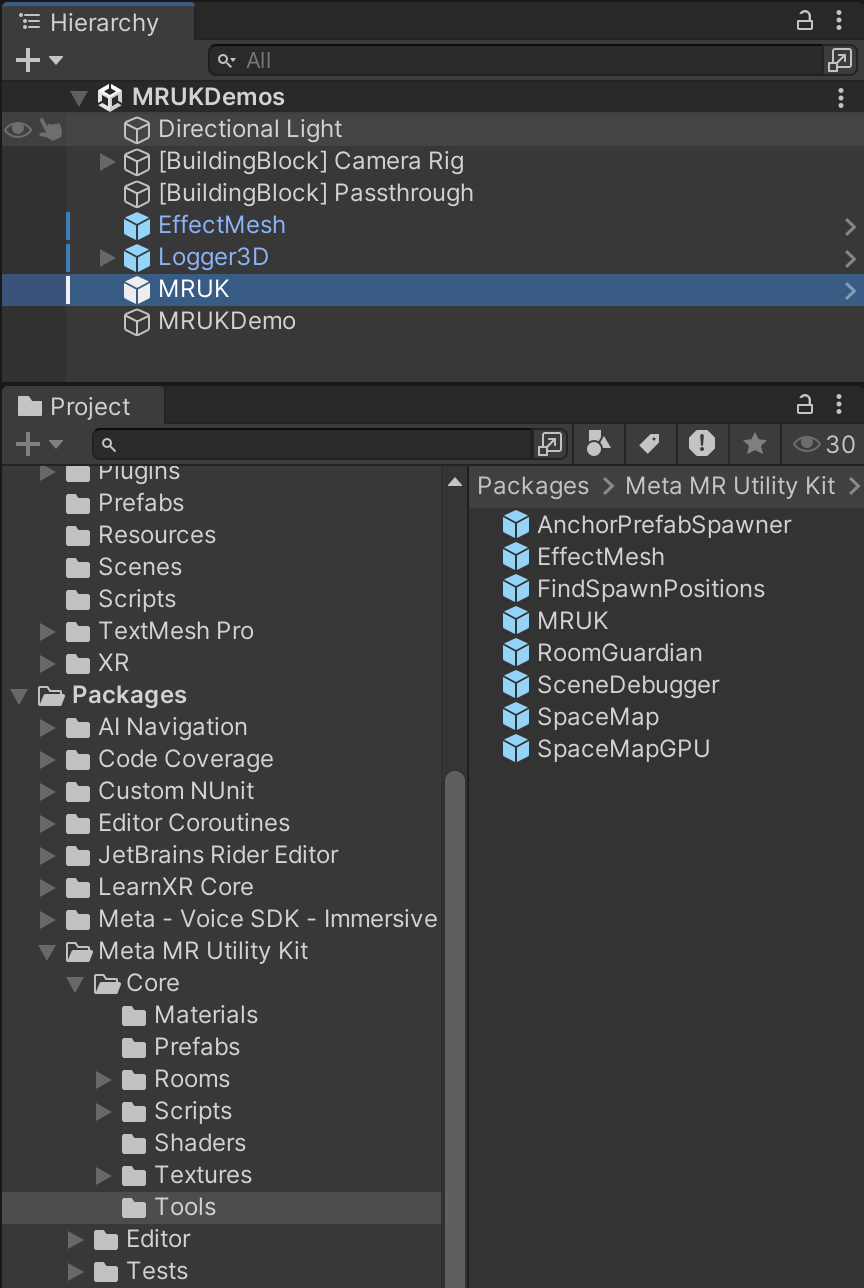This screenshot has height=1288, width=864.
Task: Click the search-by-label tag icon
Action: point(650,444)
